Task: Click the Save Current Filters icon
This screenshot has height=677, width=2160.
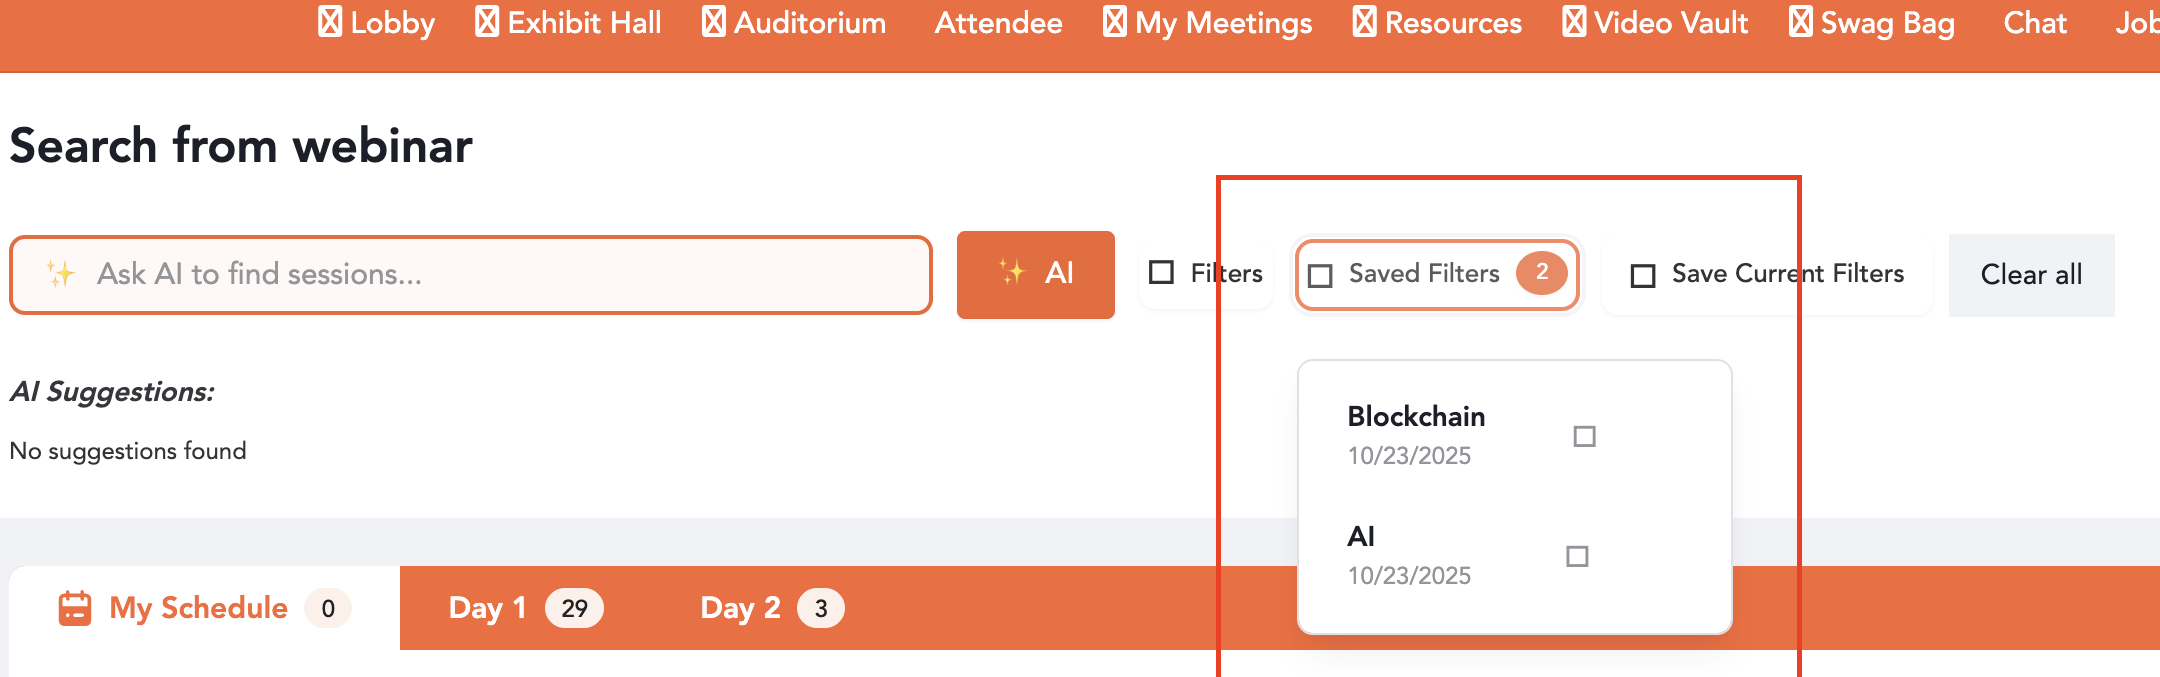Action: [1643, 275]
